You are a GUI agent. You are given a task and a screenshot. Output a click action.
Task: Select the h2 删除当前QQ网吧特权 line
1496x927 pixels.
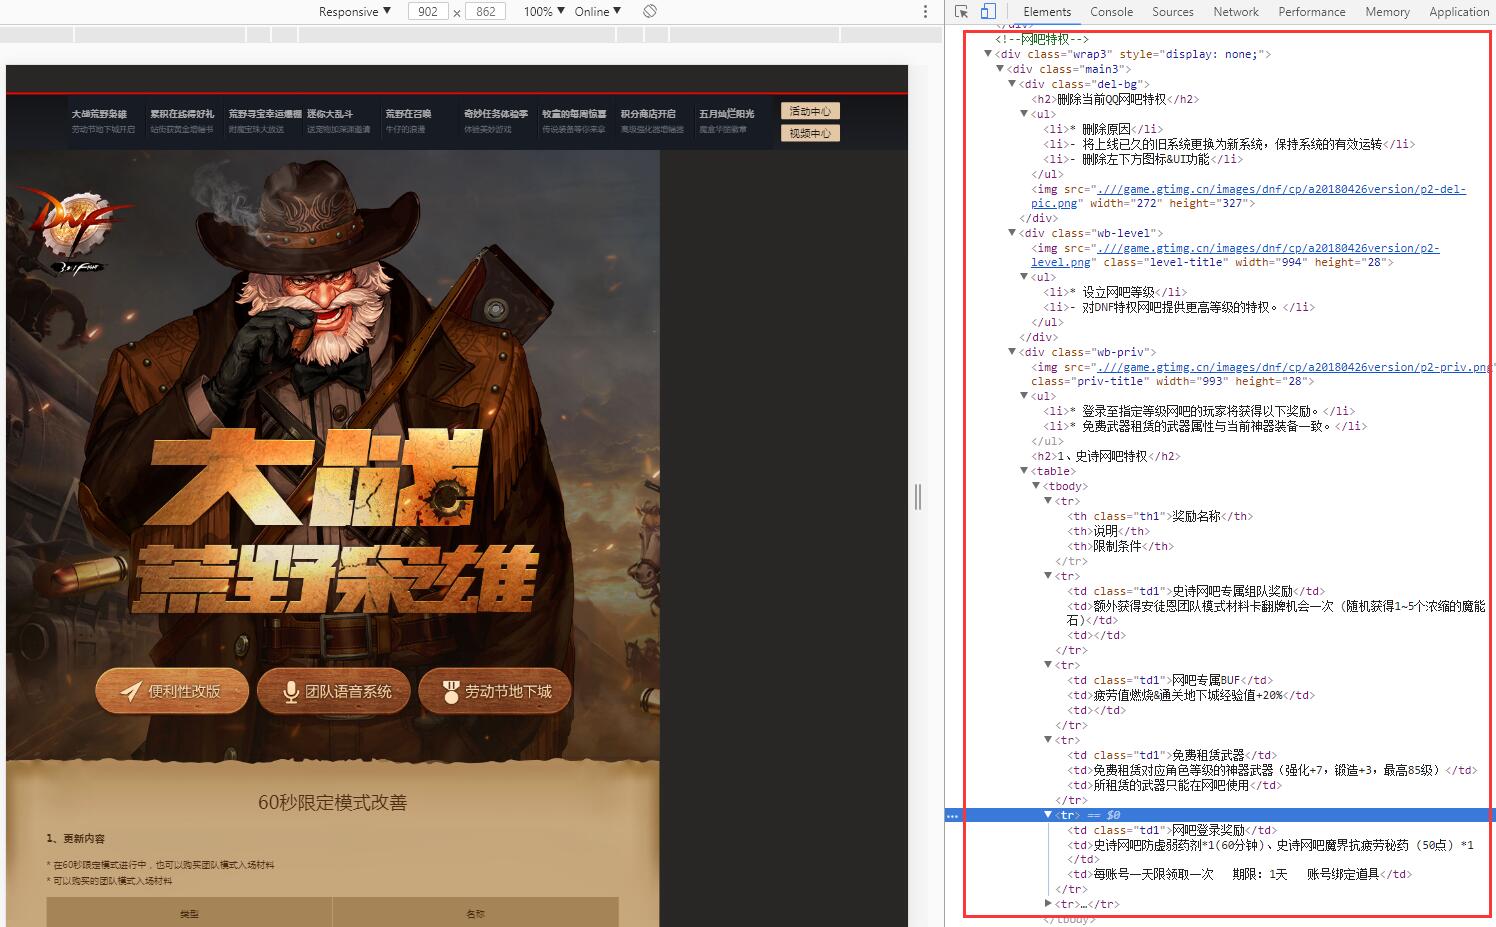1115,99
